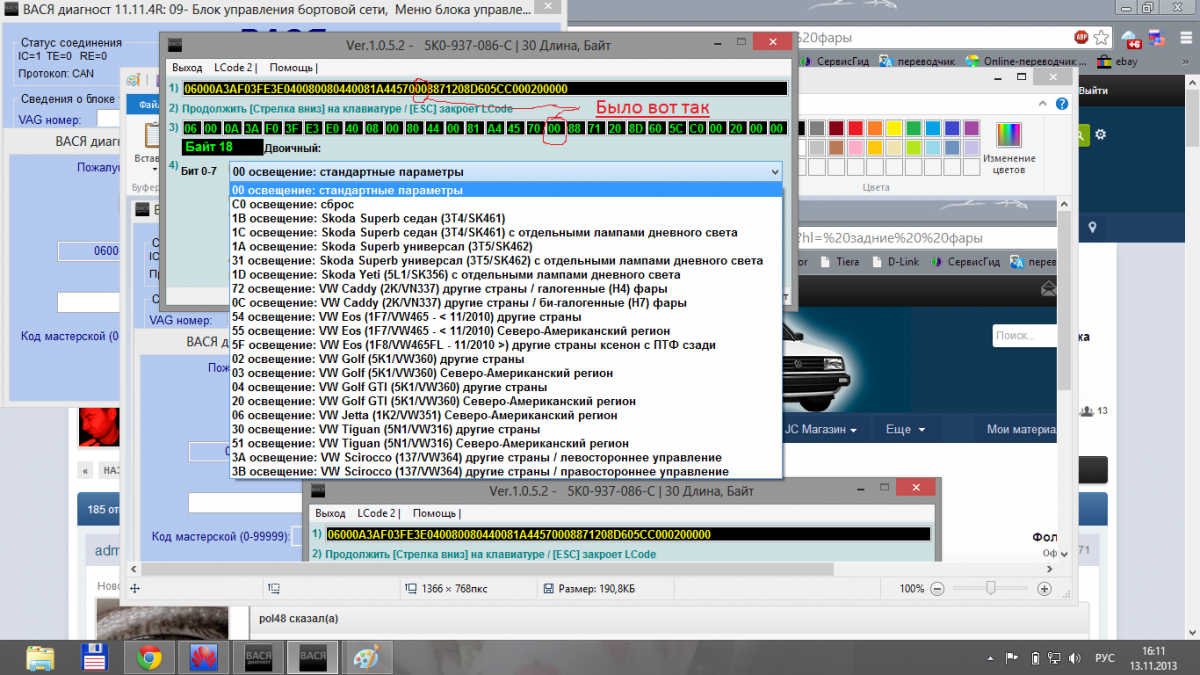1200x675 pixels.
Task: Choose 1A Skoda Superb универсал (3T5/SK462)
Action: tap(505, 246)
